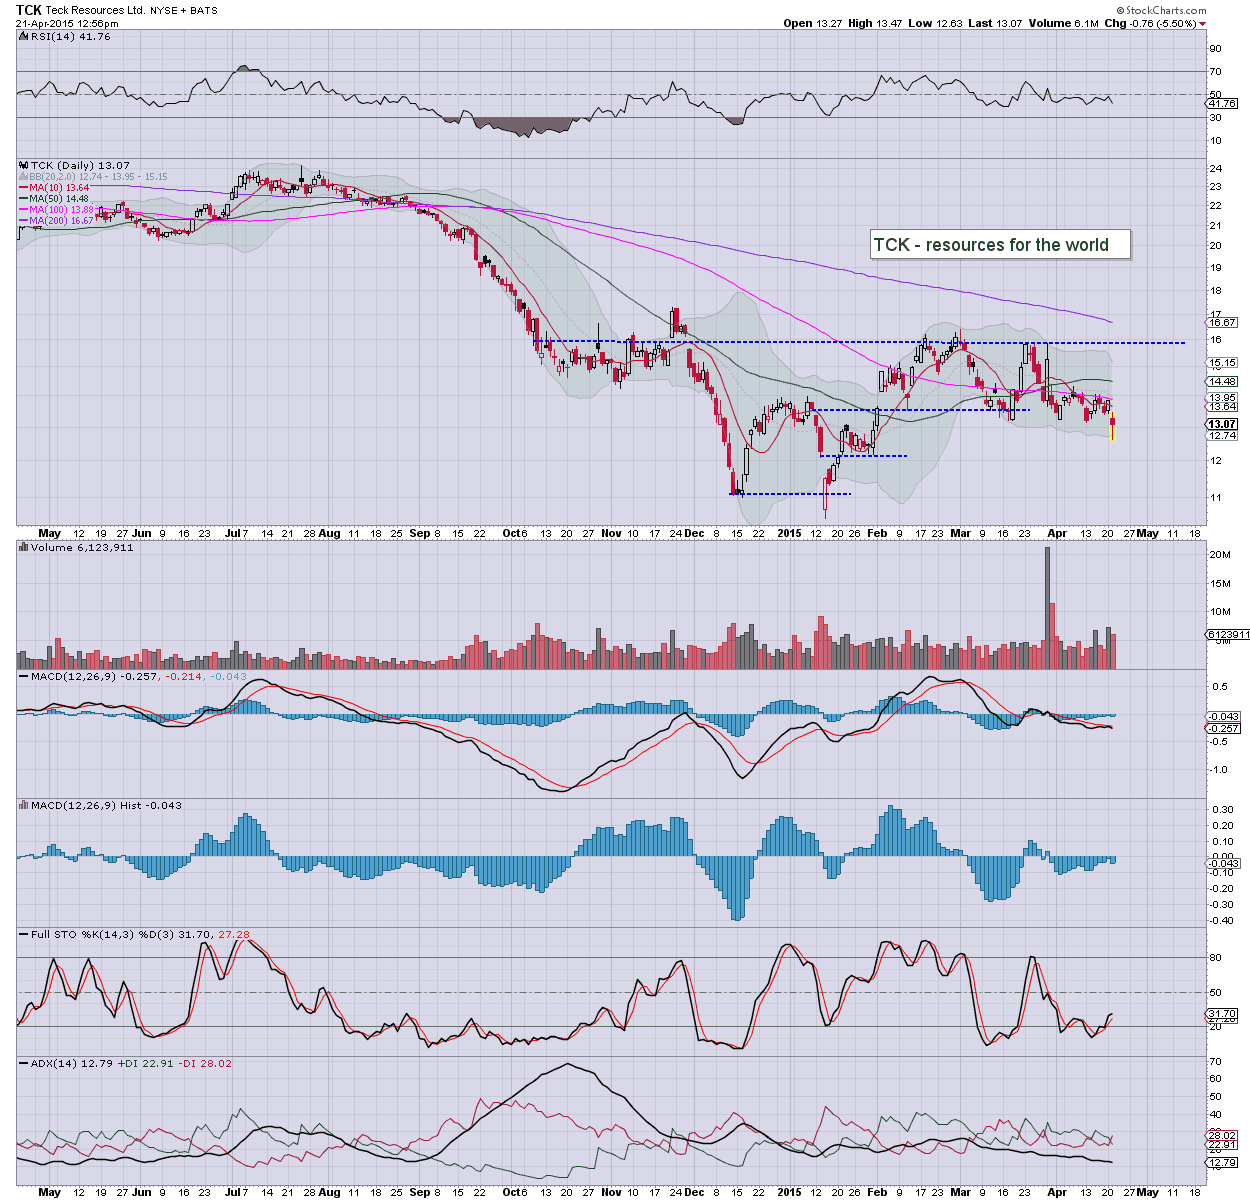1250x1200 pixels.
Task: Click the red down arrow beside Chg
Action: (x=1202, y=24)
